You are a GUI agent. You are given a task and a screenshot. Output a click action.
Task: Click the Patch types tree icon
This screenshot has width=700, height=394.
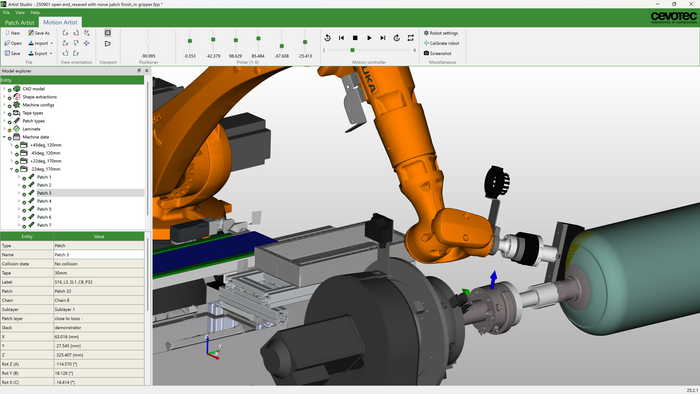(17, 121)
